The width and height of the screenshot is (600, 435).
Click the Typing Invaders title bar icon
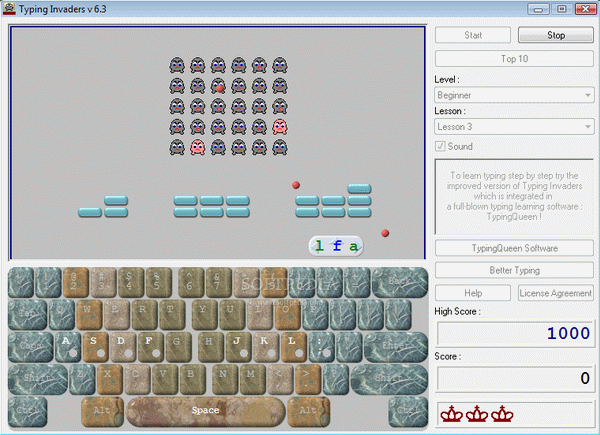[x=9, y=8]
